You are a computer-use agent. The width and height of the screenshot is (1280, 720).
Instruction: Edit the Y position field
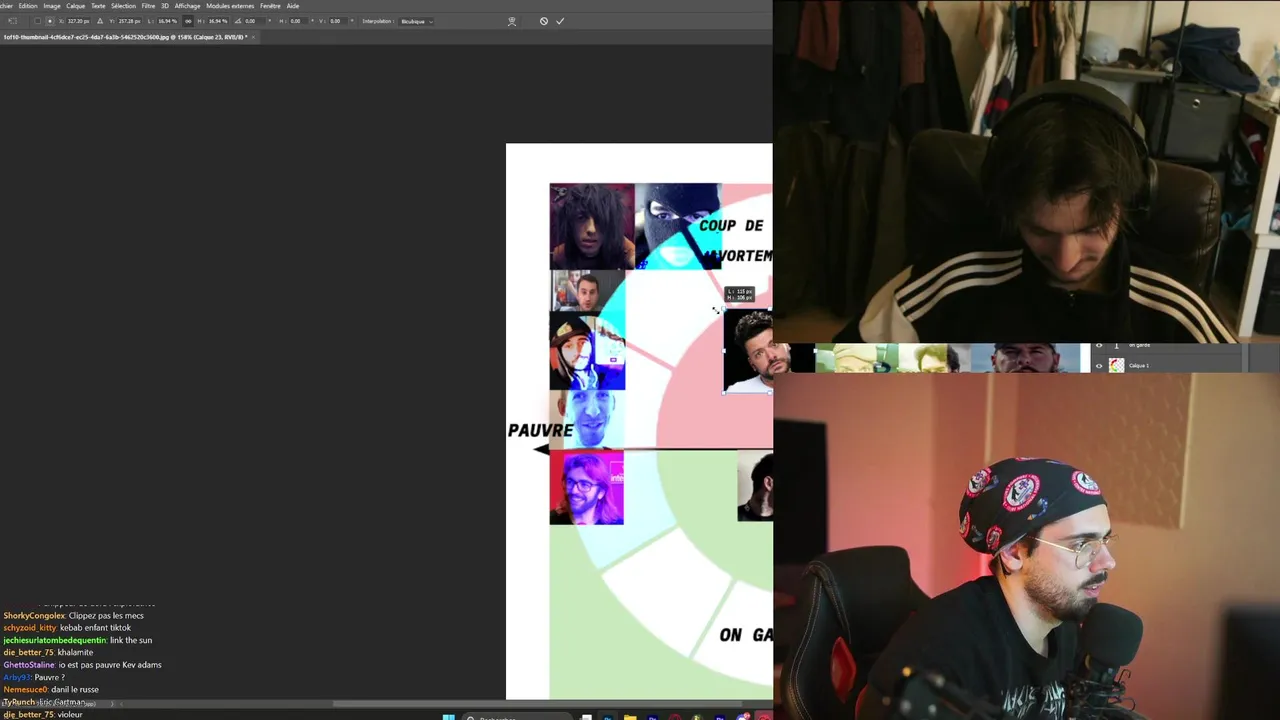[129, 21]
